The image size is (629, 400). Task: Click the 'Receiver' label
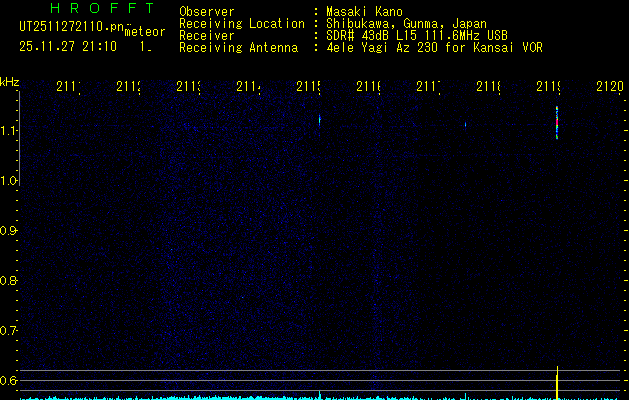(207, 36)
